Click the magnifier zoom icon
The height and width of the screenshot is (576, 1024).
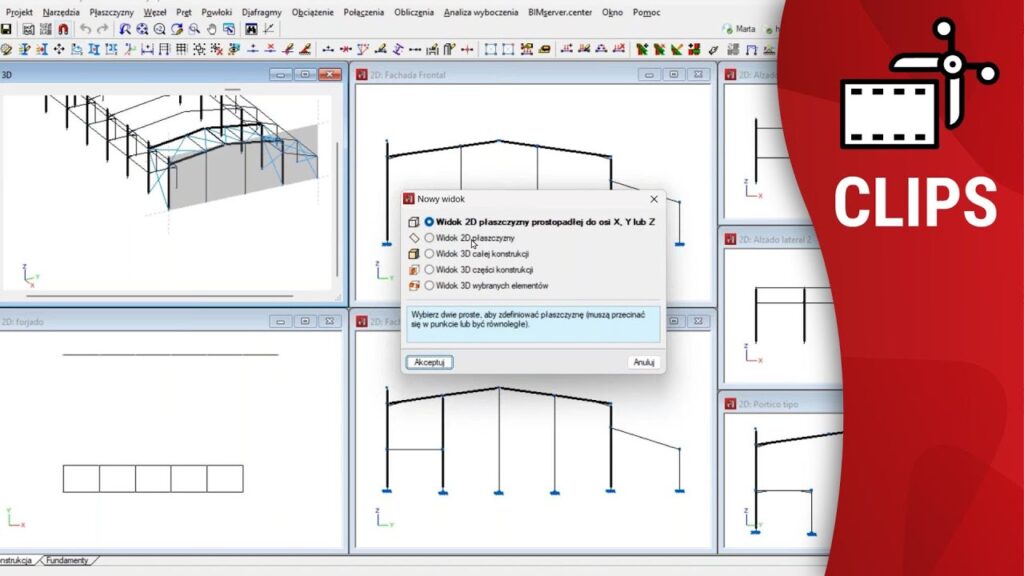coord(193,29)
